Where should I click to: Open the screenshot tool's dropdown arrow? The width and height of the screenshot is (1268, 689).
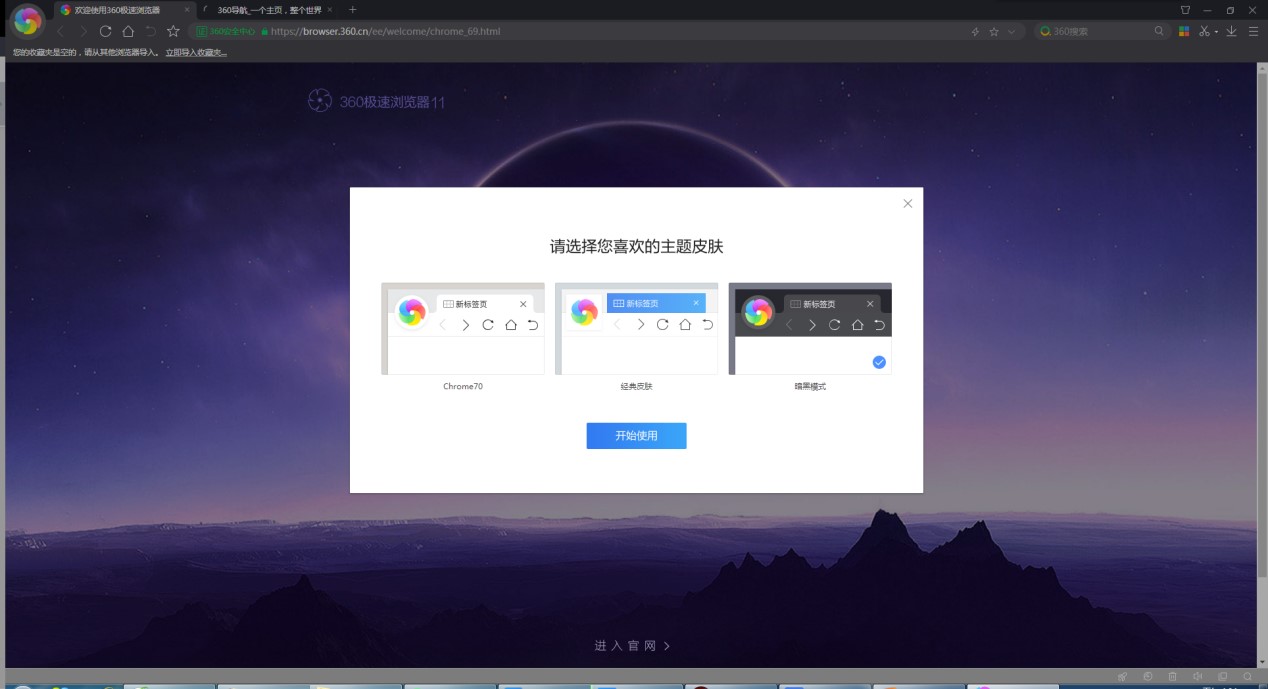1215,31
